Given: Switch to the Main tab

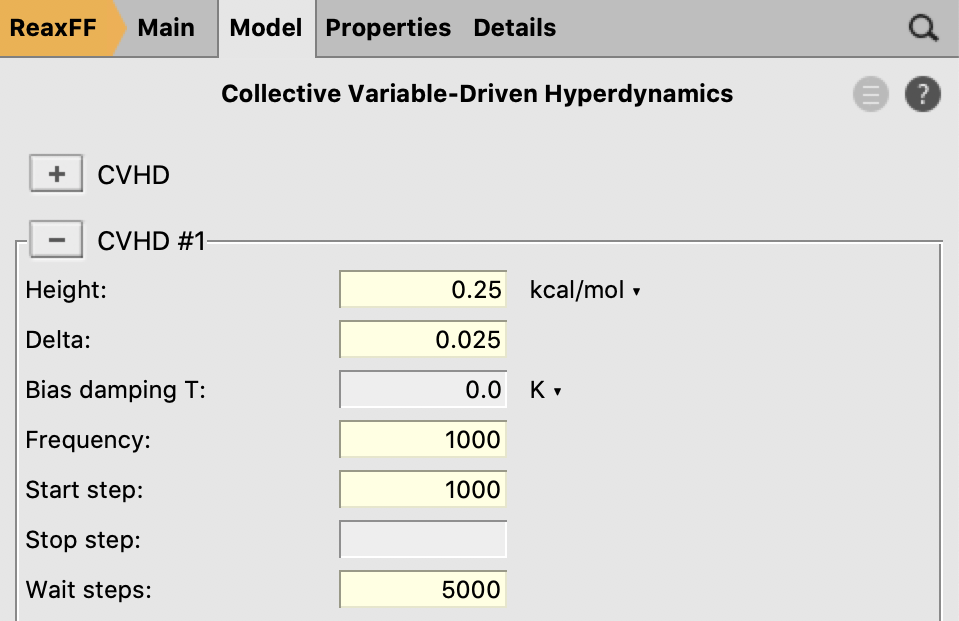Looking at the screenshot, I should click(x=166, y=28).
